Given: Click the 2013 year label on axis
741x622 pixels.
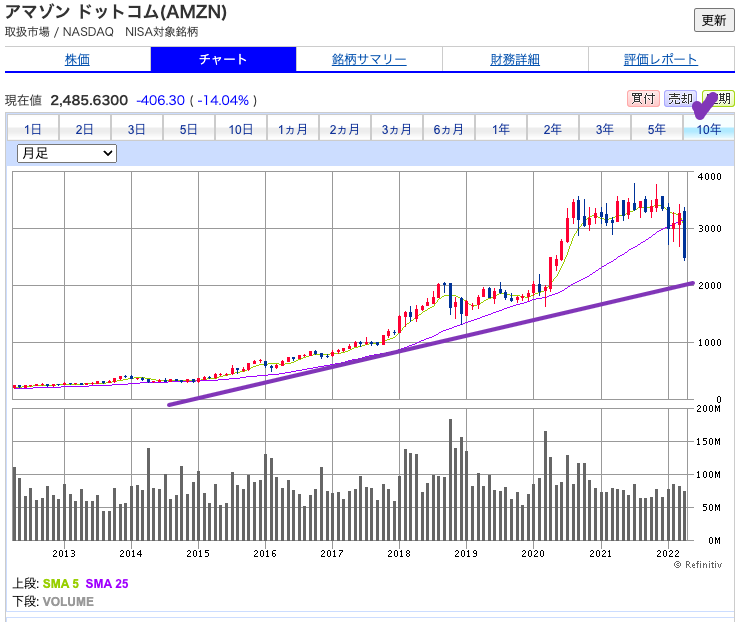Looking at the screenshot, I should [x=64, y=553].
